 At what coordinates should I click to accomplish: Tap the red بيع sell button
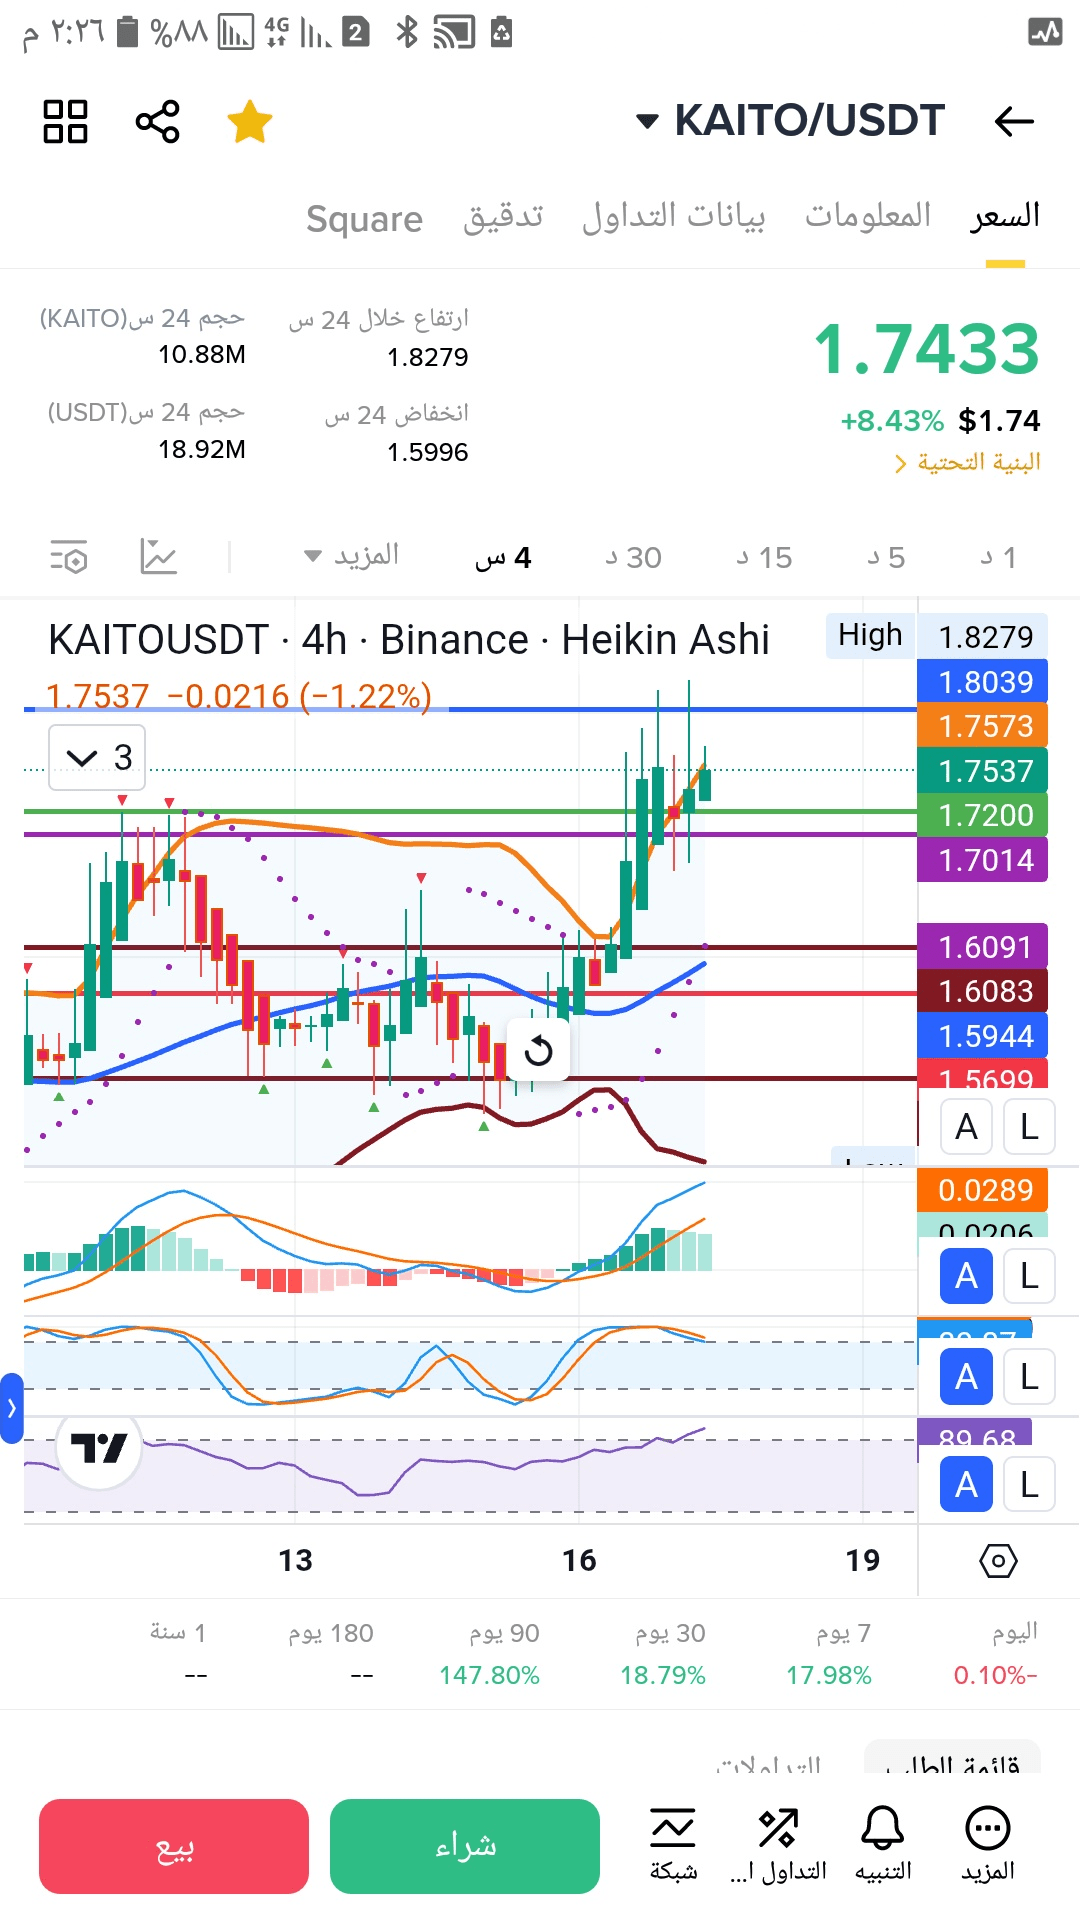[174, 1846]
